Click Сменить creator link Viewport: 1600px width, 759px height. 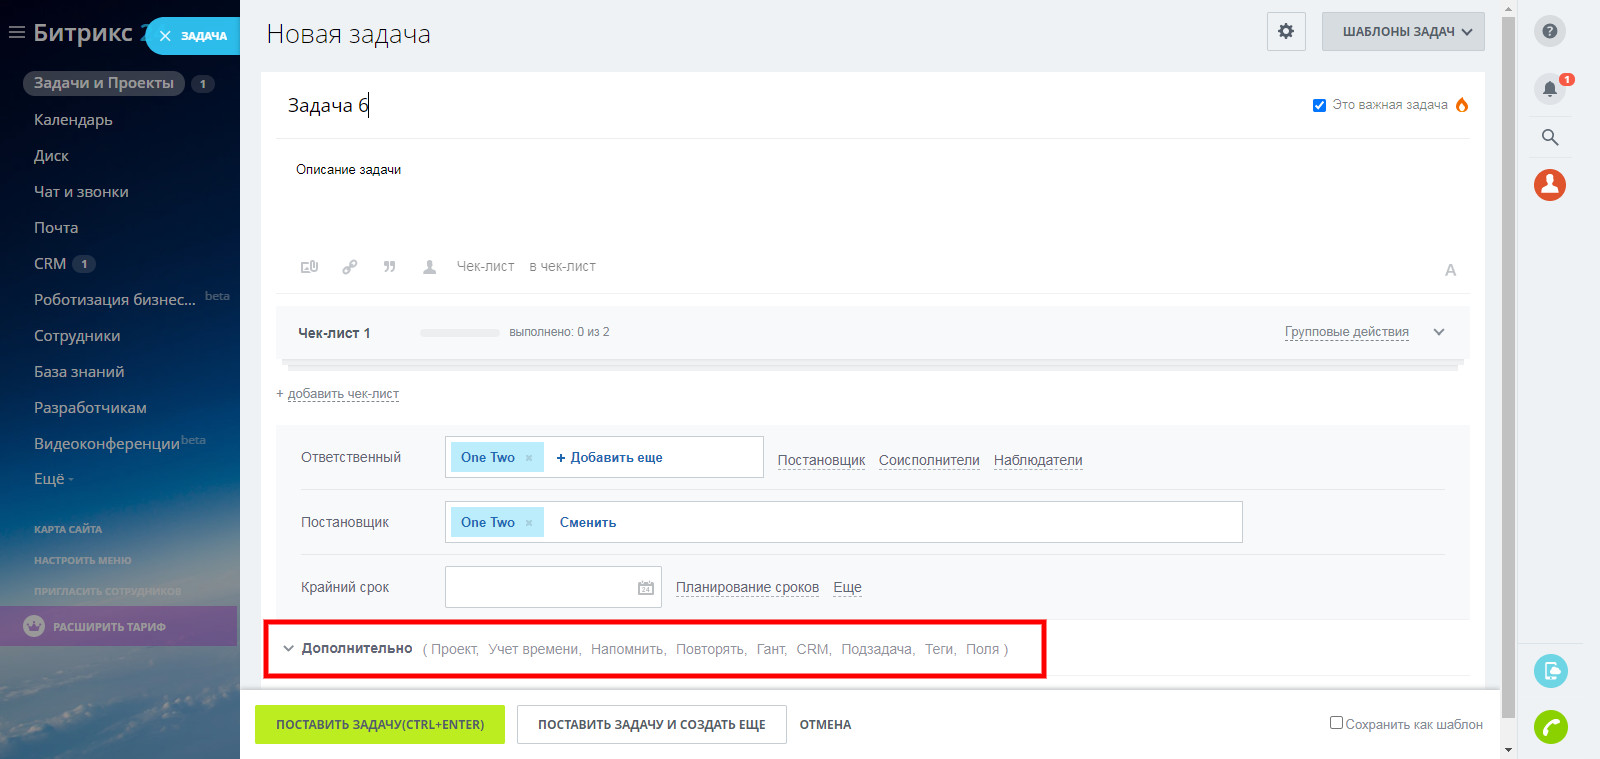pos(588,523)
